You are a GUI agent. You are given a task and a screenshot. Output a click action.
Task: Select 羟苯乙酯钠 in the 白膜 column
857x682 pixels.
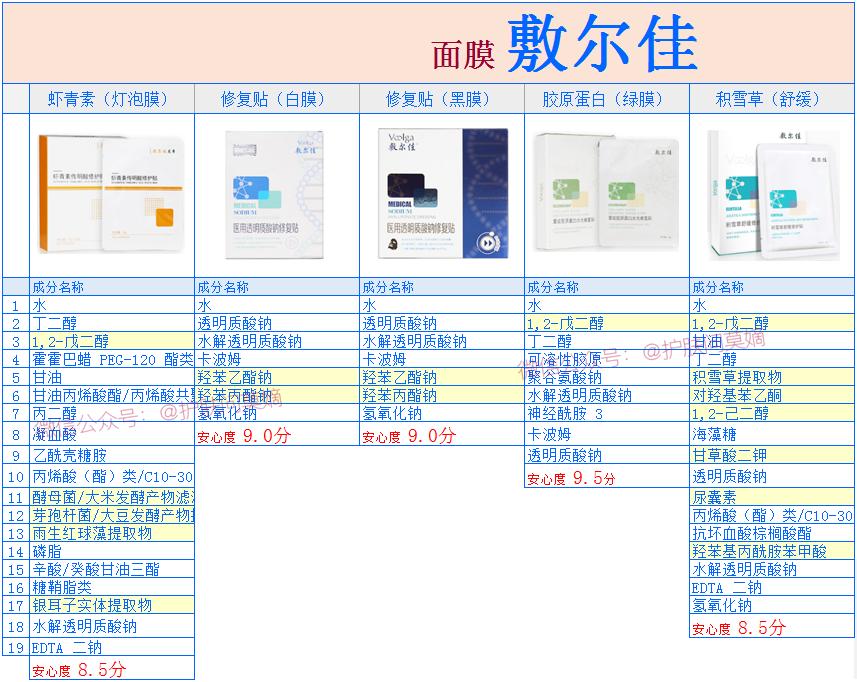277,377
